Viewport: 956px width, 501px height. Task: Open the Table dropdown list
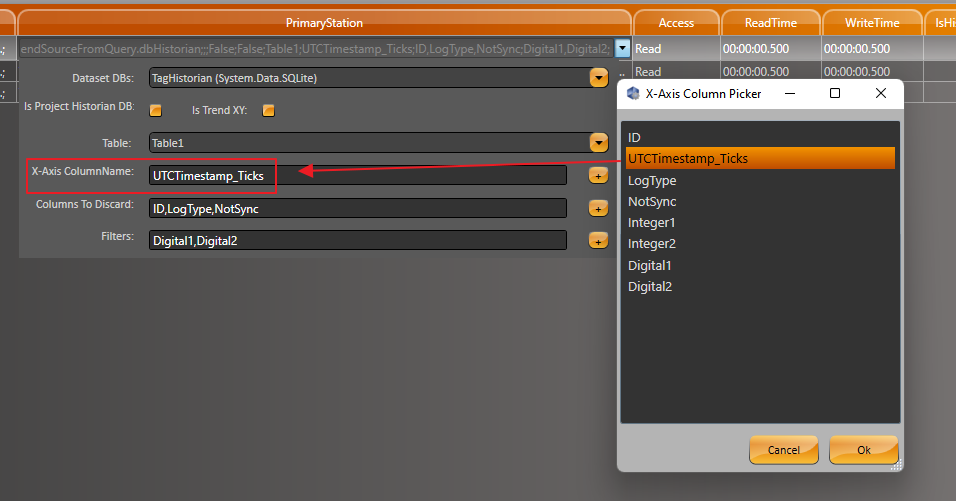click(598, 143)
